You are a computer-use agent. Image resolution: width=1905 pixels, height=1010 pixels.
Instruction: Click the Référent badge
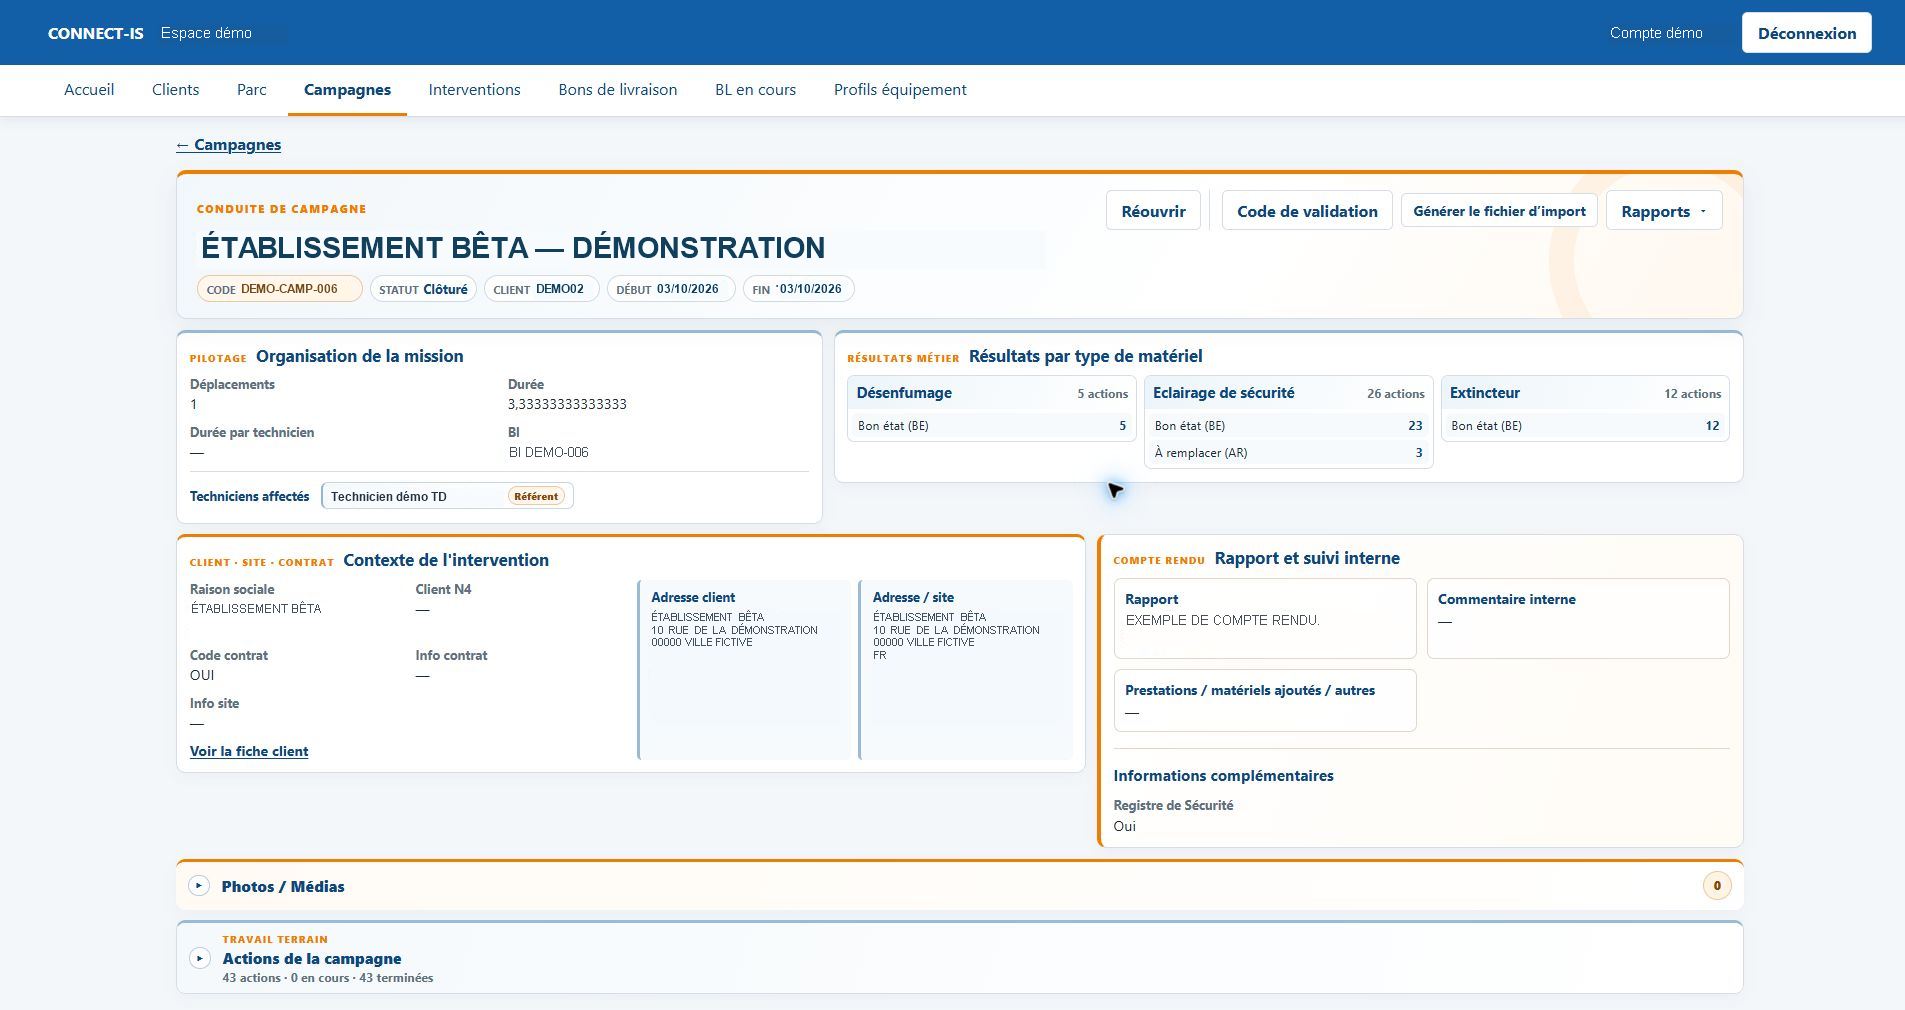coord(536,496)
